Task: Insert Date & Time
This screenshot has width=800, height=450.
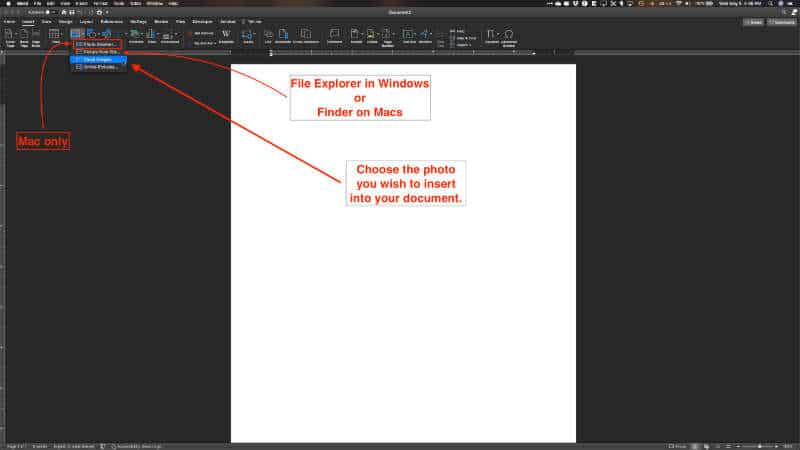Action: pyautogui.click(x=464, y=38)
